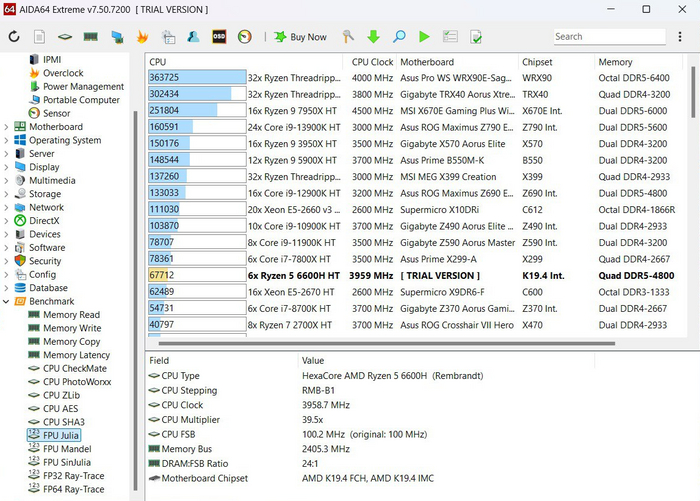Open the Sensor item in sidebar
Screen dimensions: 700x501
[x=56, y=113]
